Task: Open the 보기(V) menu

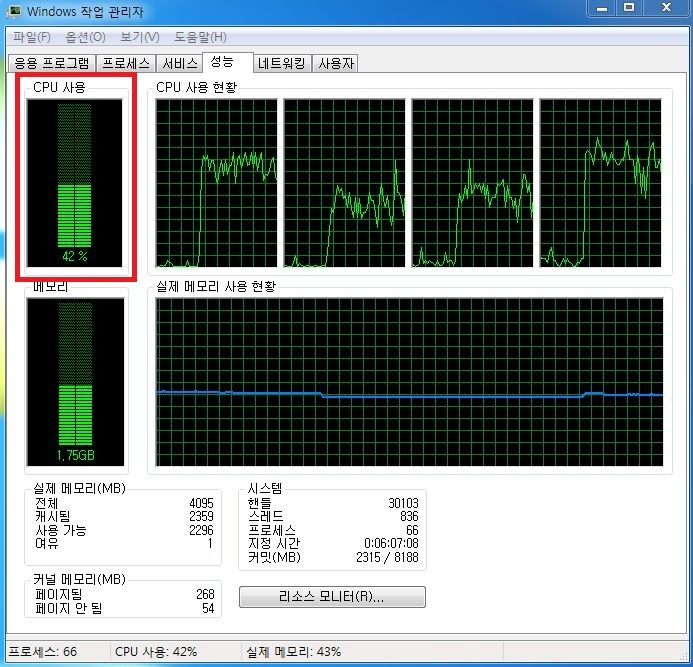Action: pos(140,37)
